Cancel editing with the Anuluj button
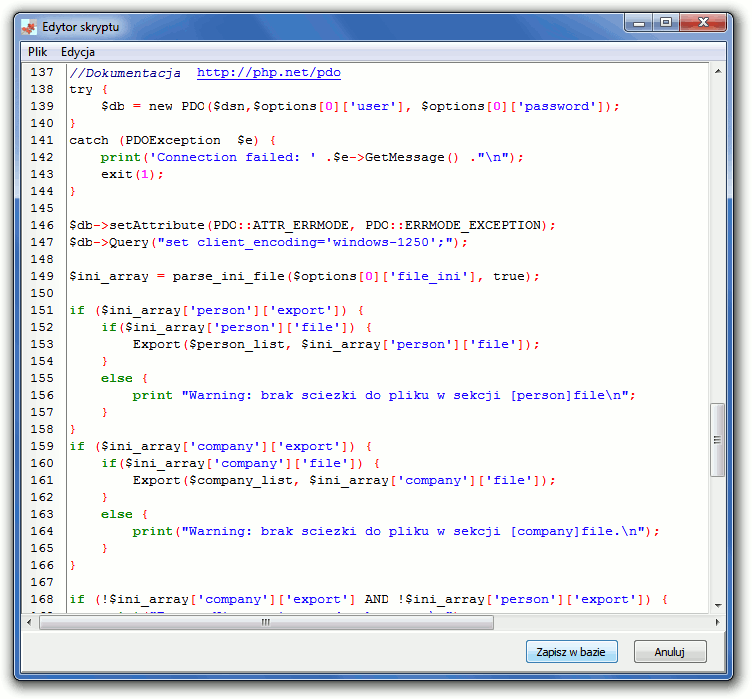Screen dimensions: 752x699 coord(669,652)
